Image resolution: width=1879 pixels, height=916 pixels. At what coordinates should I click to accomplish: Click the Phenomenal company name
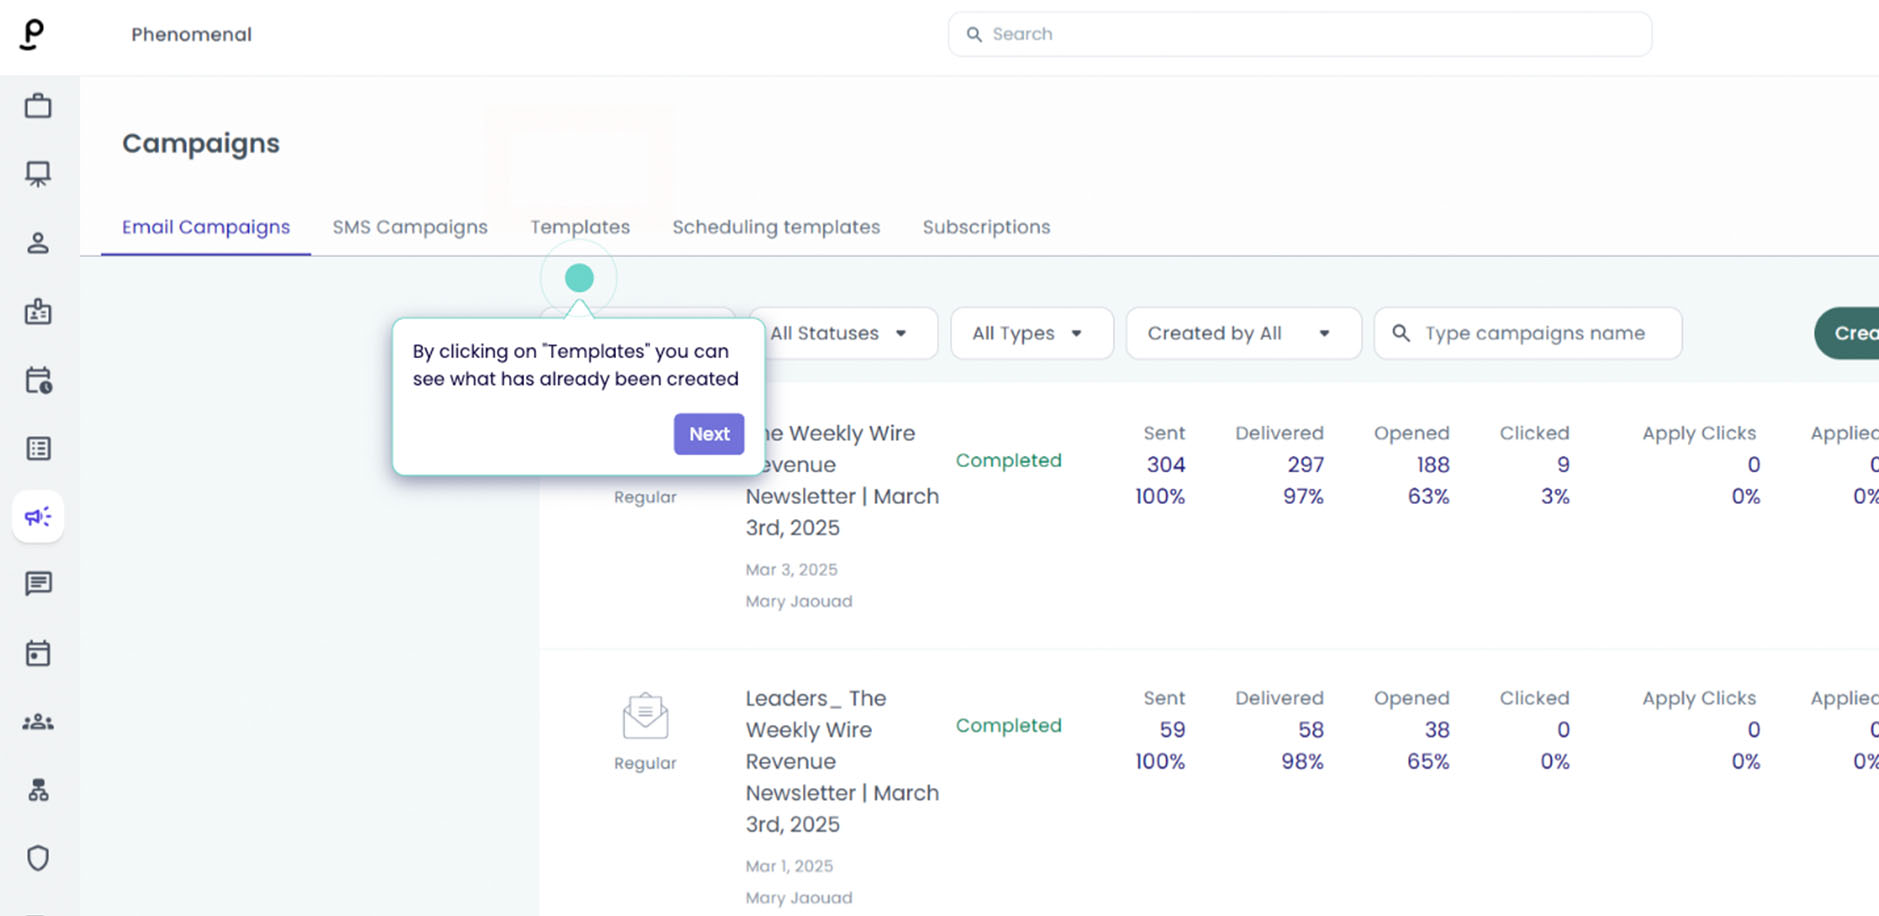pos(191,34)
